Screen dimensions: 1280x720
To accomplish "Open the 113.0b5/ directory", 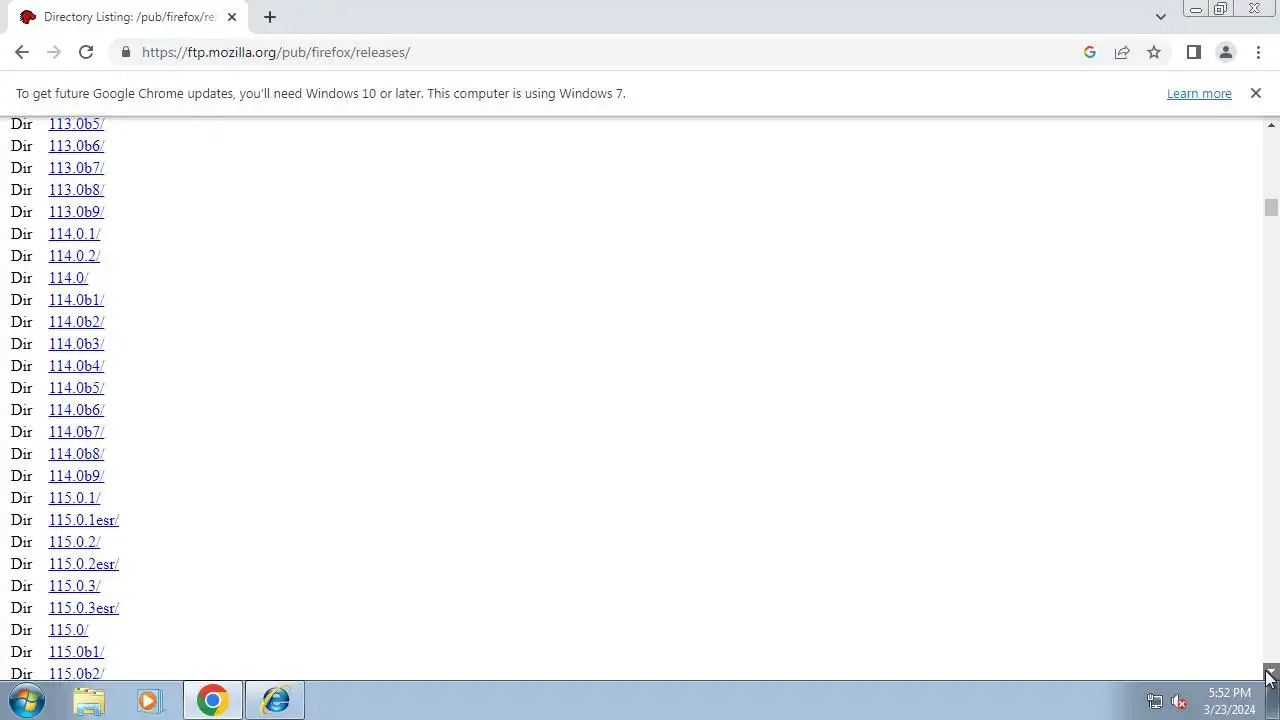I will [76, 124].
